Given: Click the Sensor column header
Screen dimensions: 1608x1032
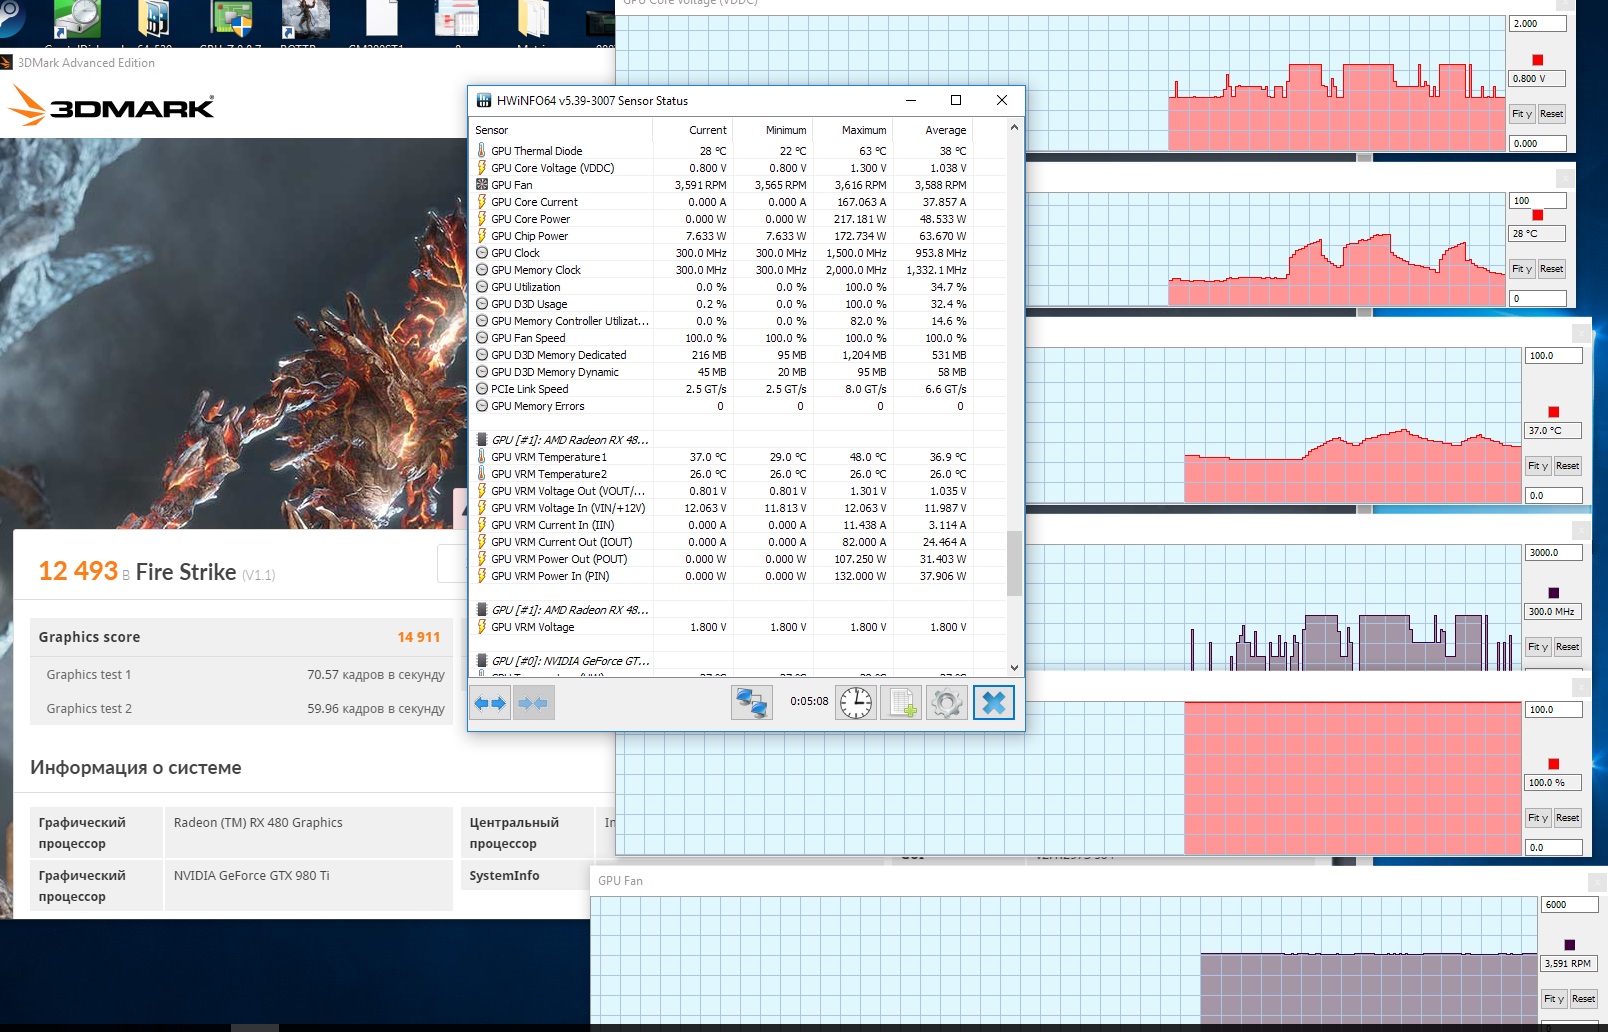Looking at the screenshot, I should [x=561, y=130].
